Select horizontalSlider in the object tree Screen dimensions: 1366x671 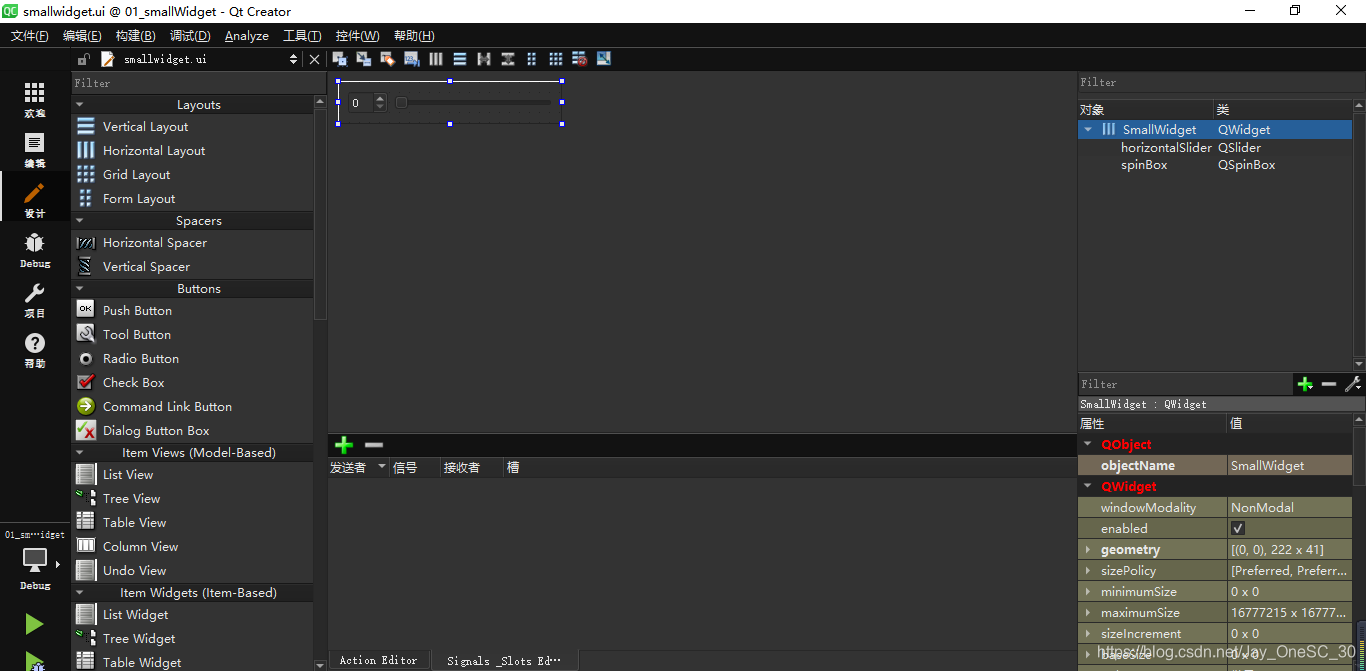(x=1166, y=147)
